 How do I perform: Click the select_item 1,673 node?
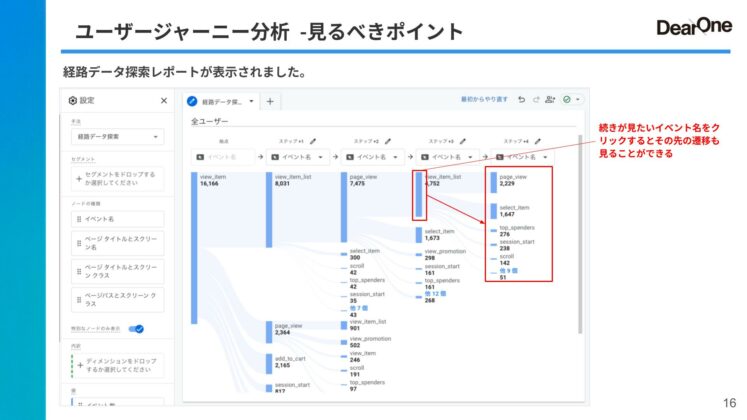419,235
